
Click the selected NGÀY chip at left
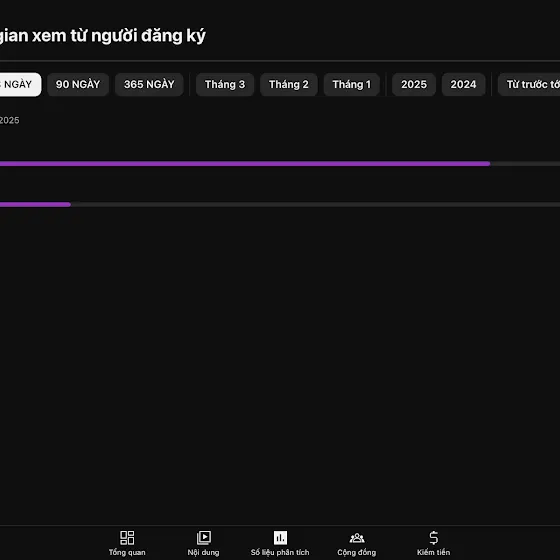tap(20, 85)
